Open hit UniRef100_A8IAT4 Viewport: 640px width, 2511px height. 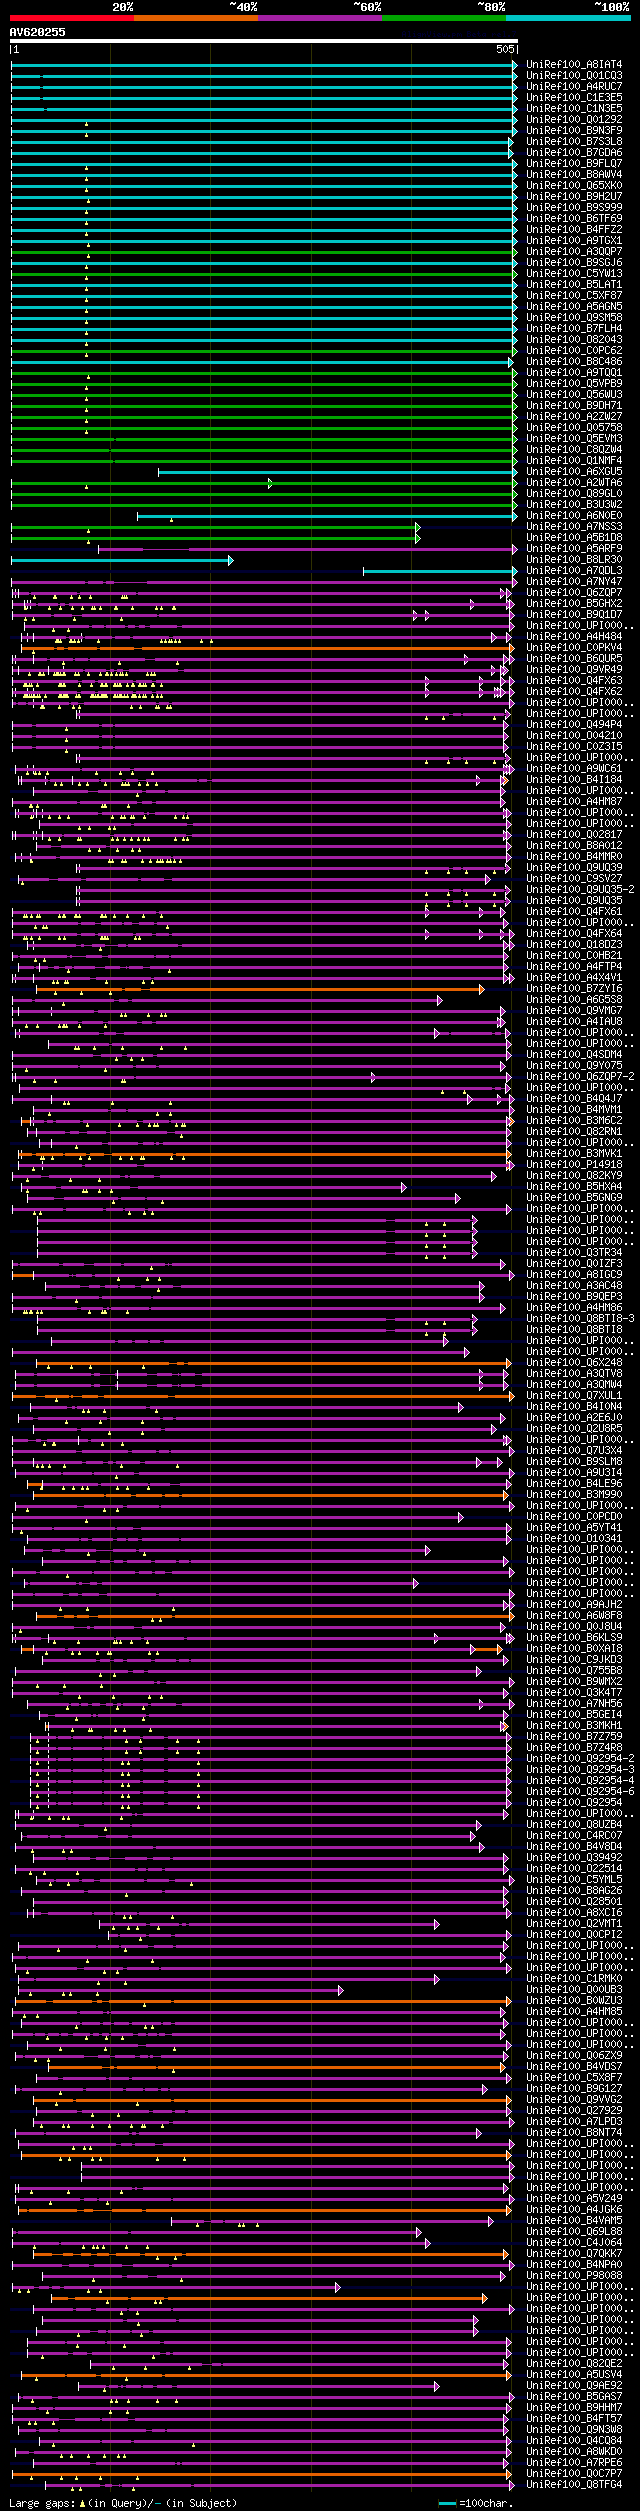[574, 65]
